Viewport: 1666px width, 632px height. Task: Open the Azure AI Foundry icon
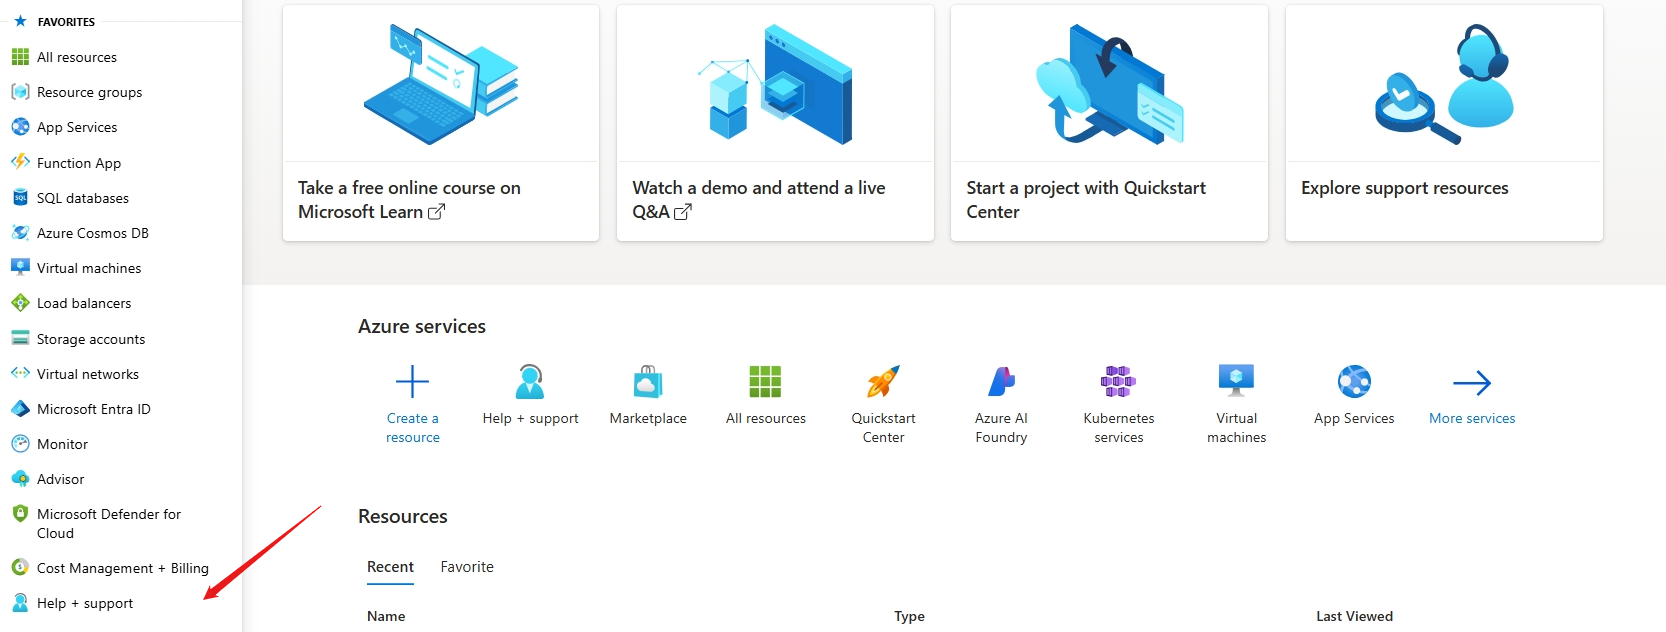[x=1001, y=382]
